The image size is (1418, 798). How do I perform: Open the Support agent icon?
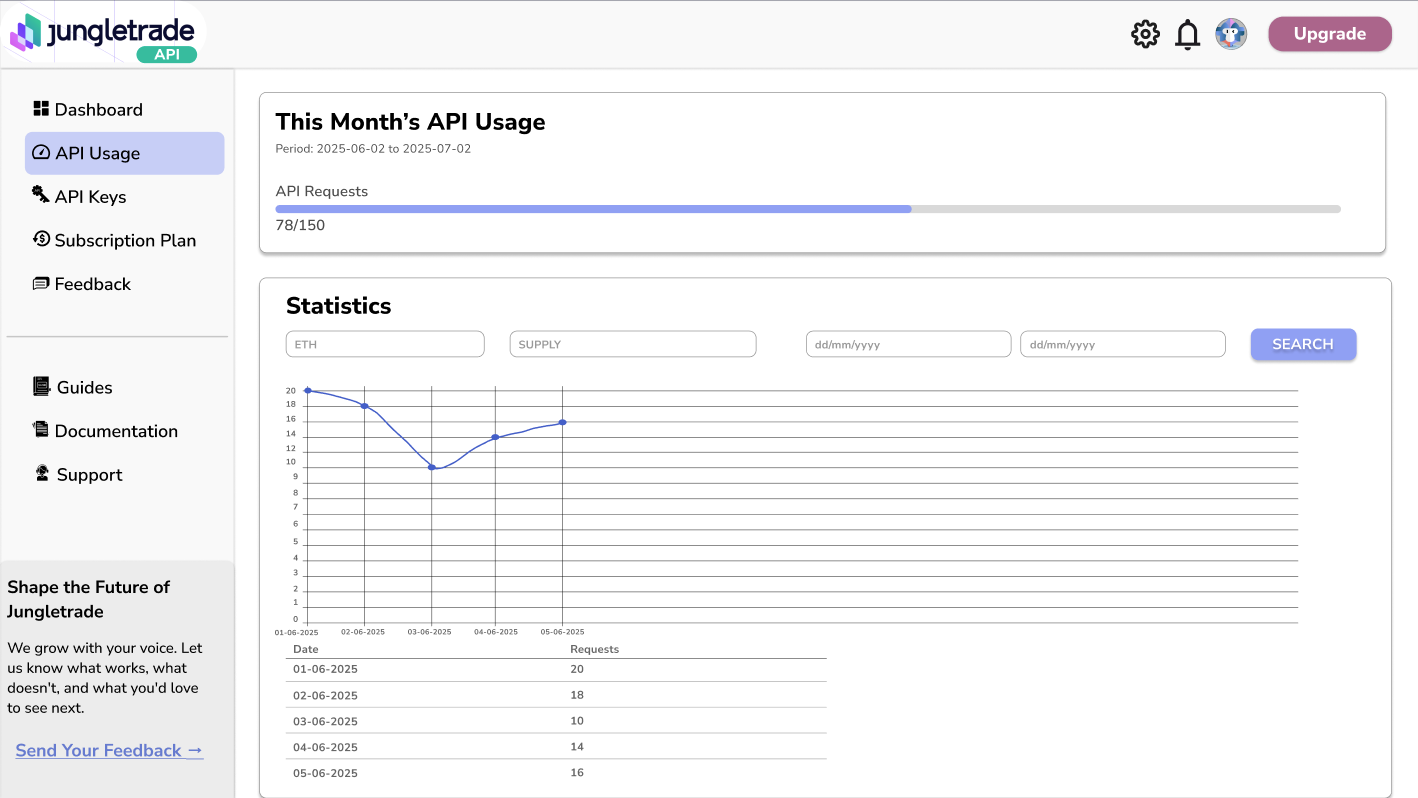[41, 473]
